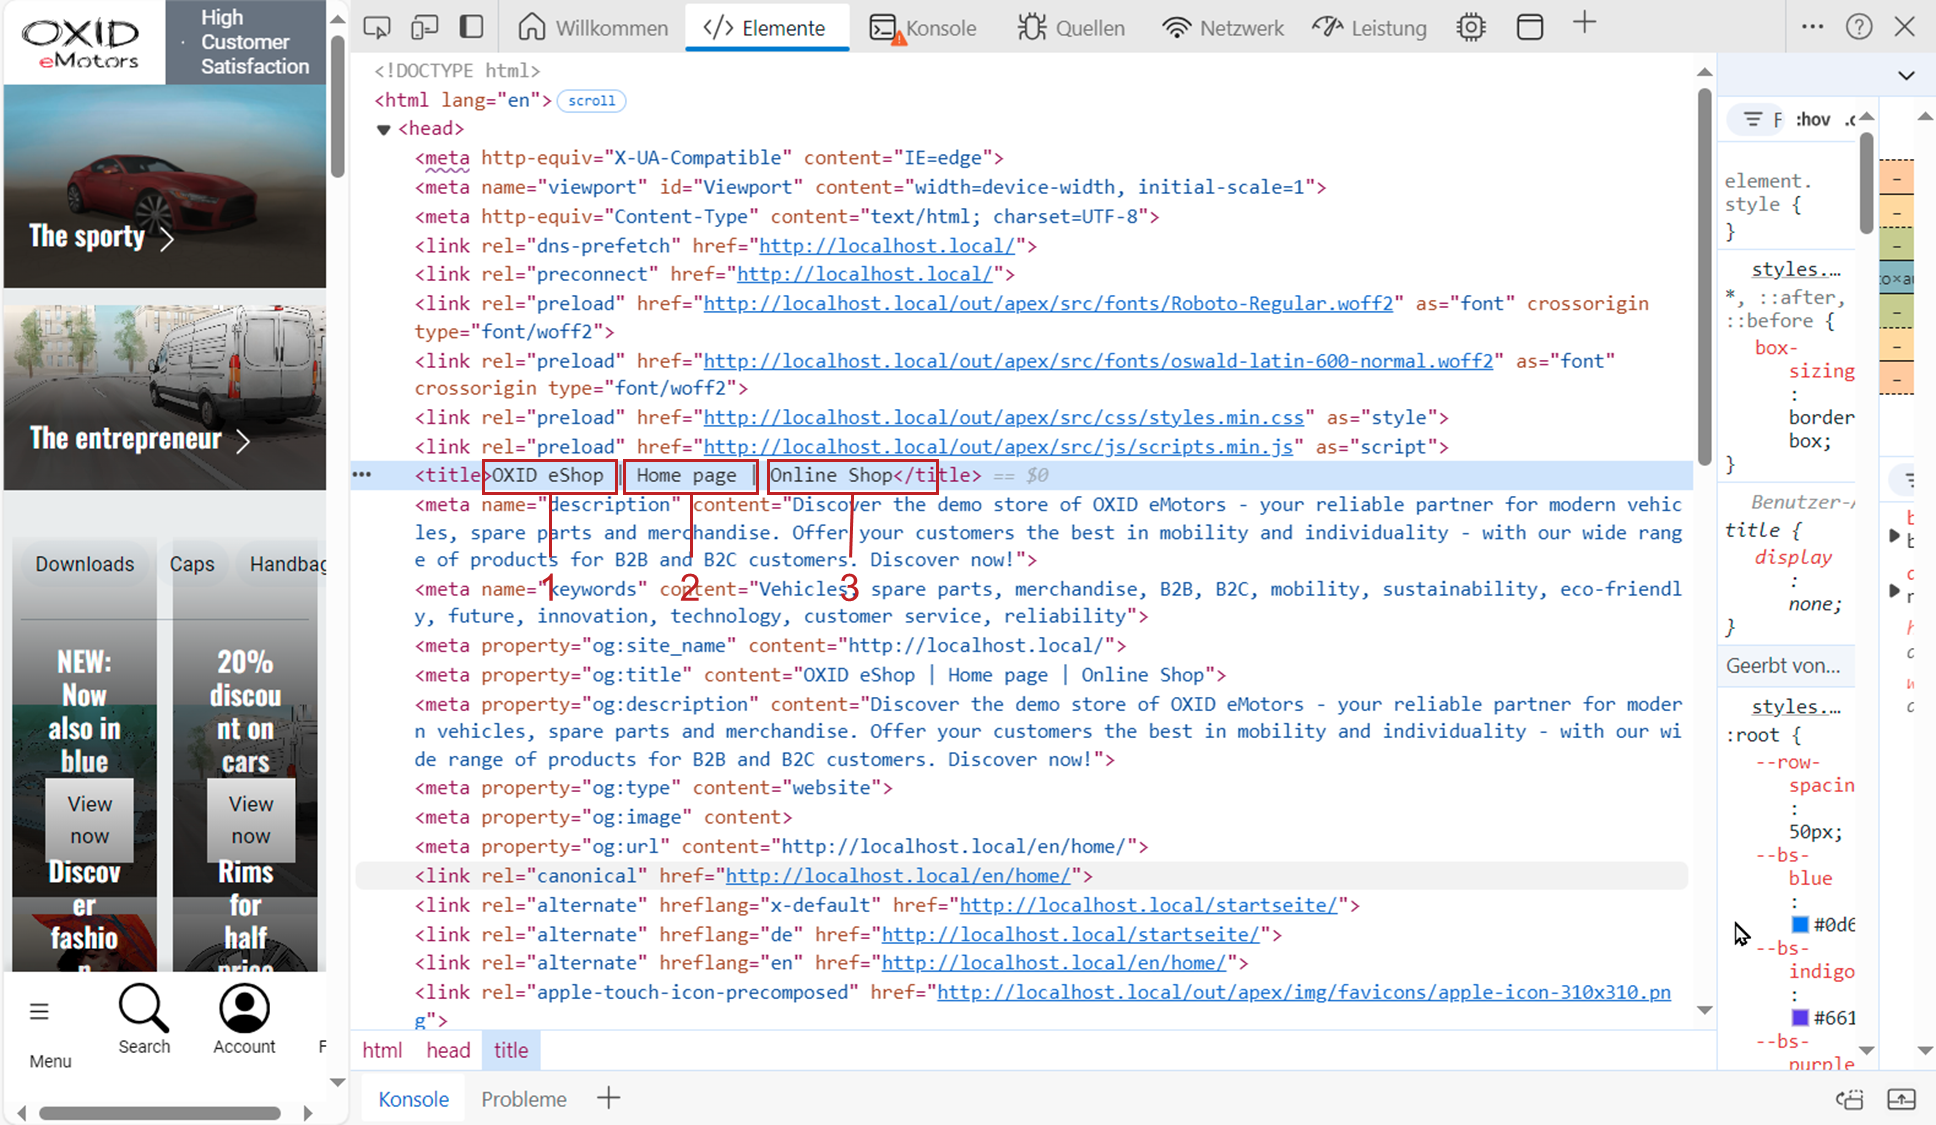
Task: Click the application window icon tab
Action: [x=1530, y=27]
